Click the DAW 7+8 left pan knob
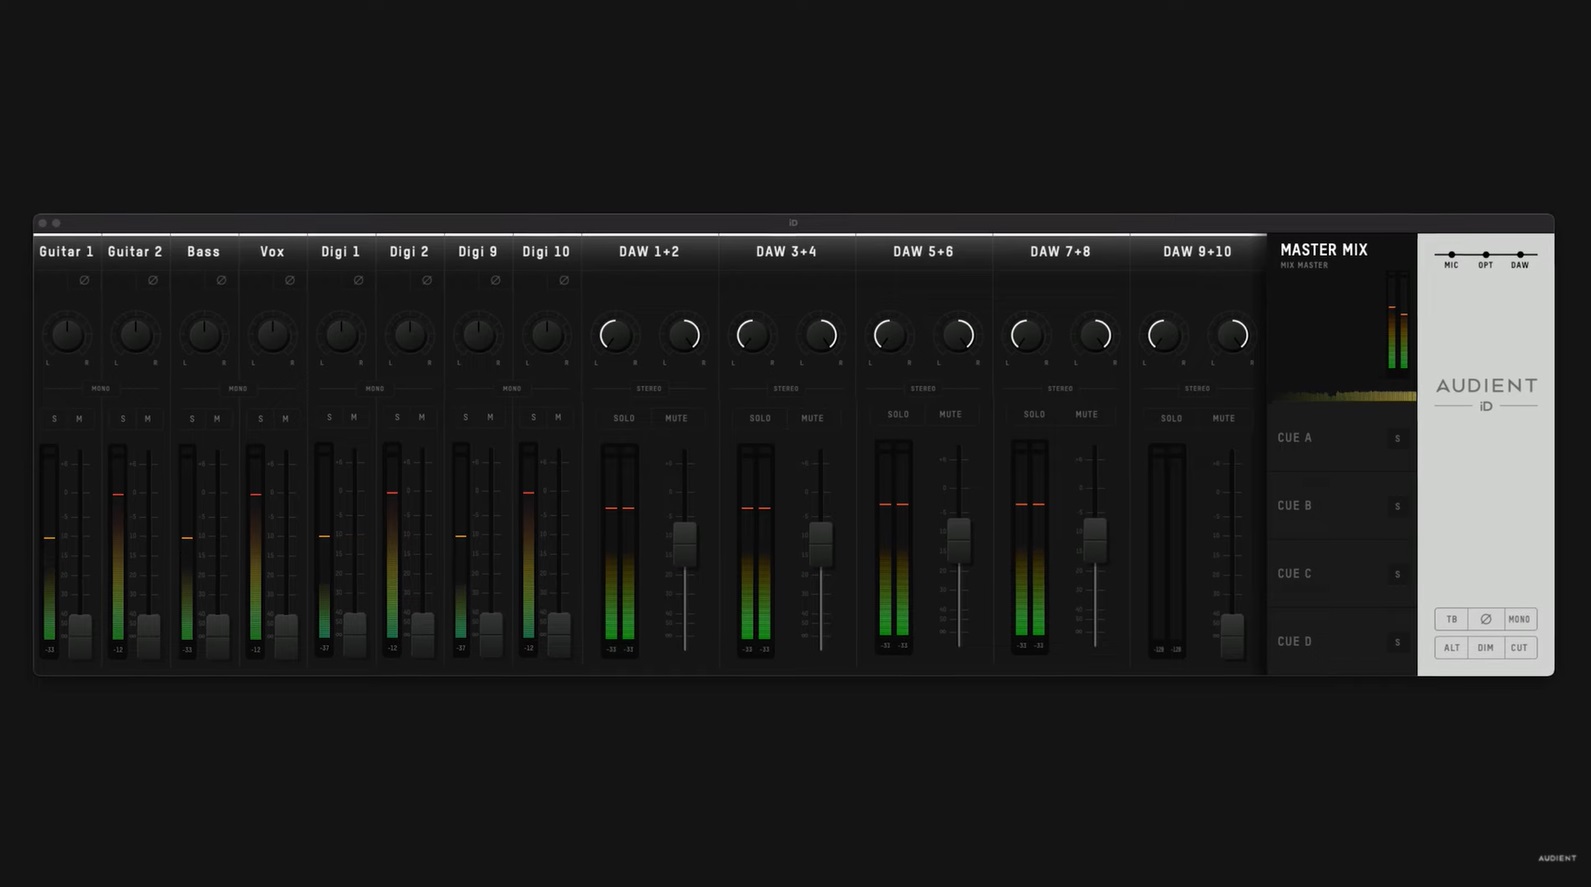This screenshot has height=887, width=1591. [x=1026, y=335]
